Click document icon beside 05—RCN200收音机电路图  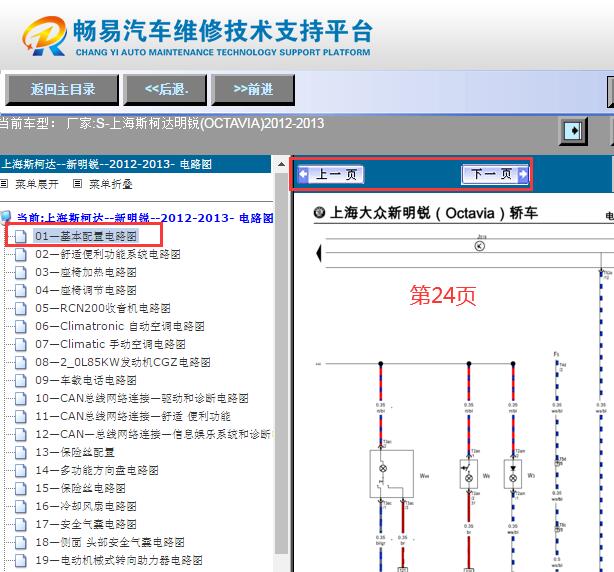point(21,309)
